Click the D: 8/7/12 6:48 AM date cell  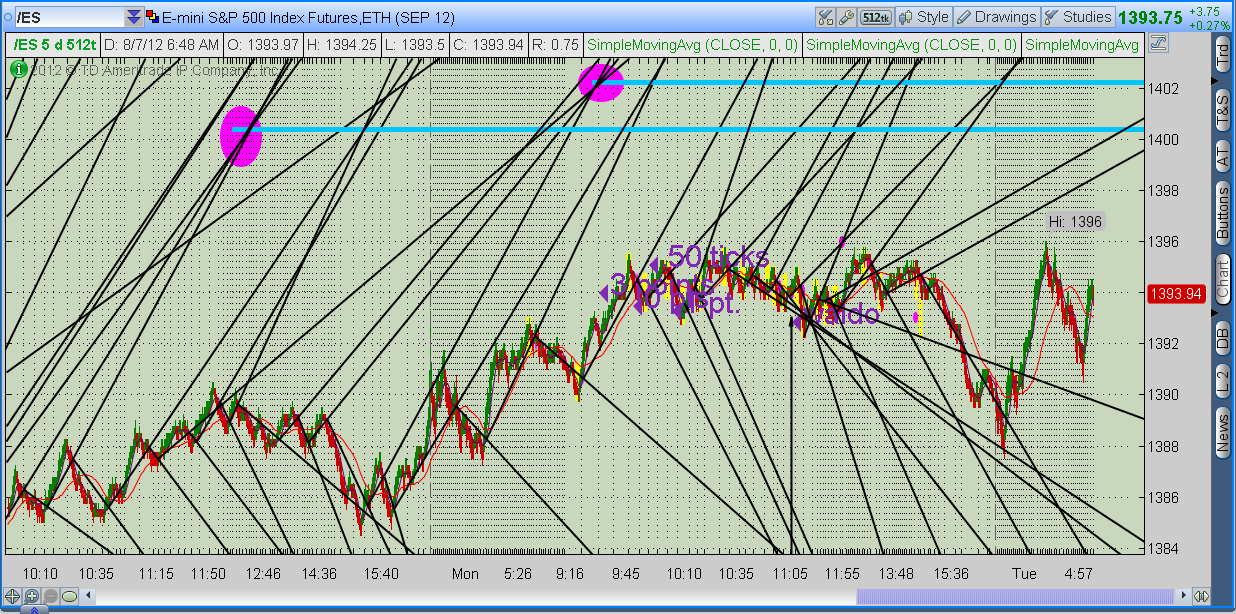click(163, 44)
